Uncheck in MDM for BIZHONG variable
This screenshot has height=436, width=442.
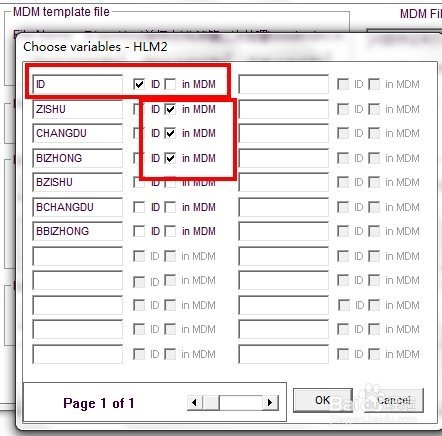point(170,158)
